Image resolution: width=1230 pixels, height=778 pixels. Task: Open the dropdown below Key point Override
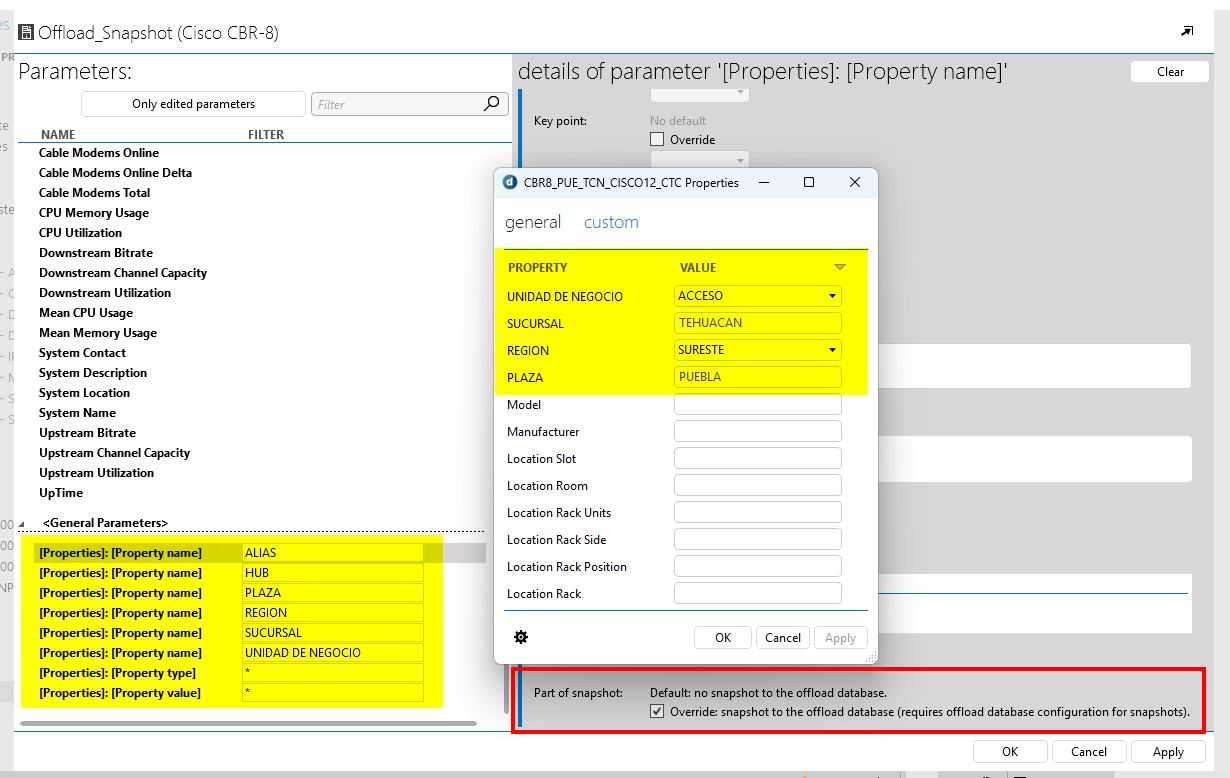699,160
